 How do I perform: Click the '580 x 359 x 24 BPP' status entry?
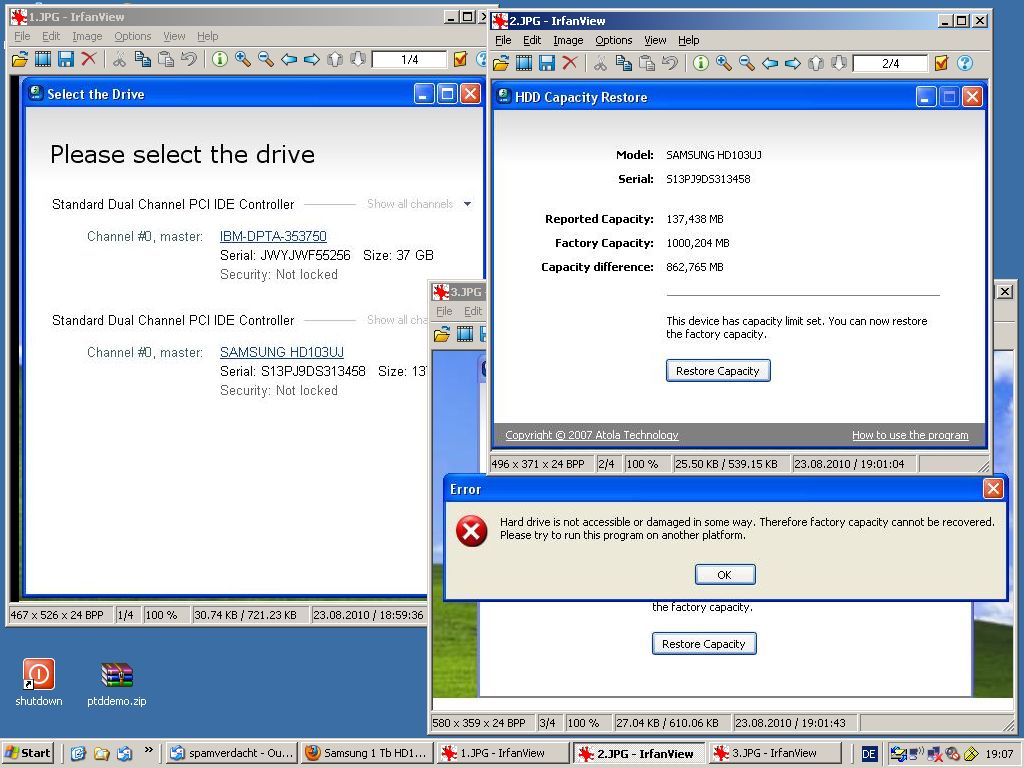[483, 723]
